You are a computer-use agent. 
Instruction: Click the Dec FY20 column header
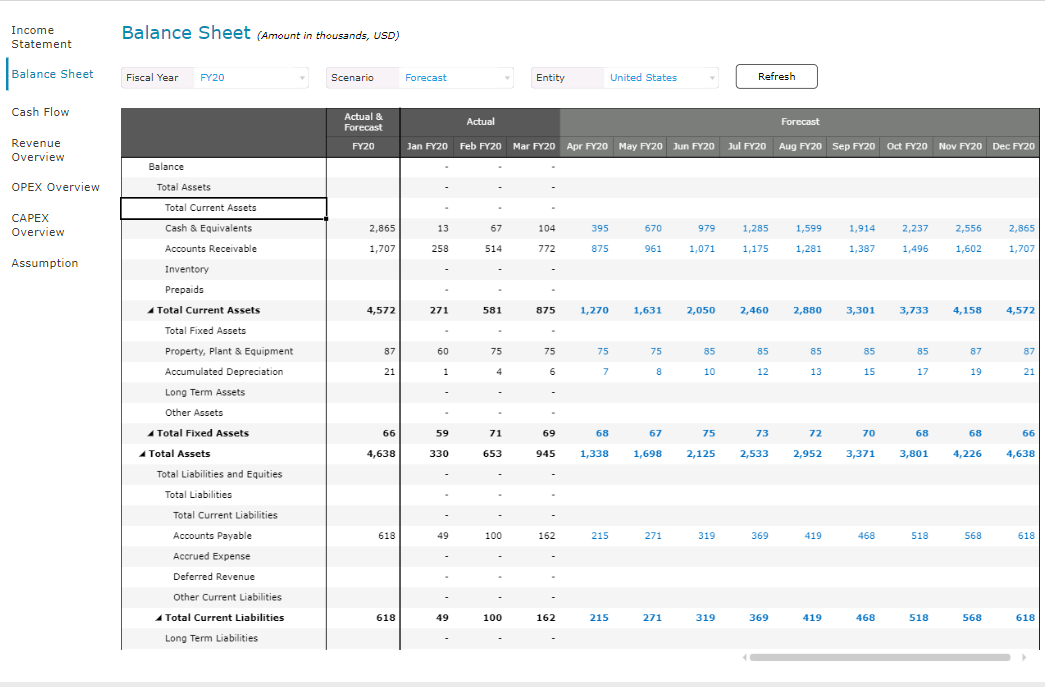[1013, 146]
